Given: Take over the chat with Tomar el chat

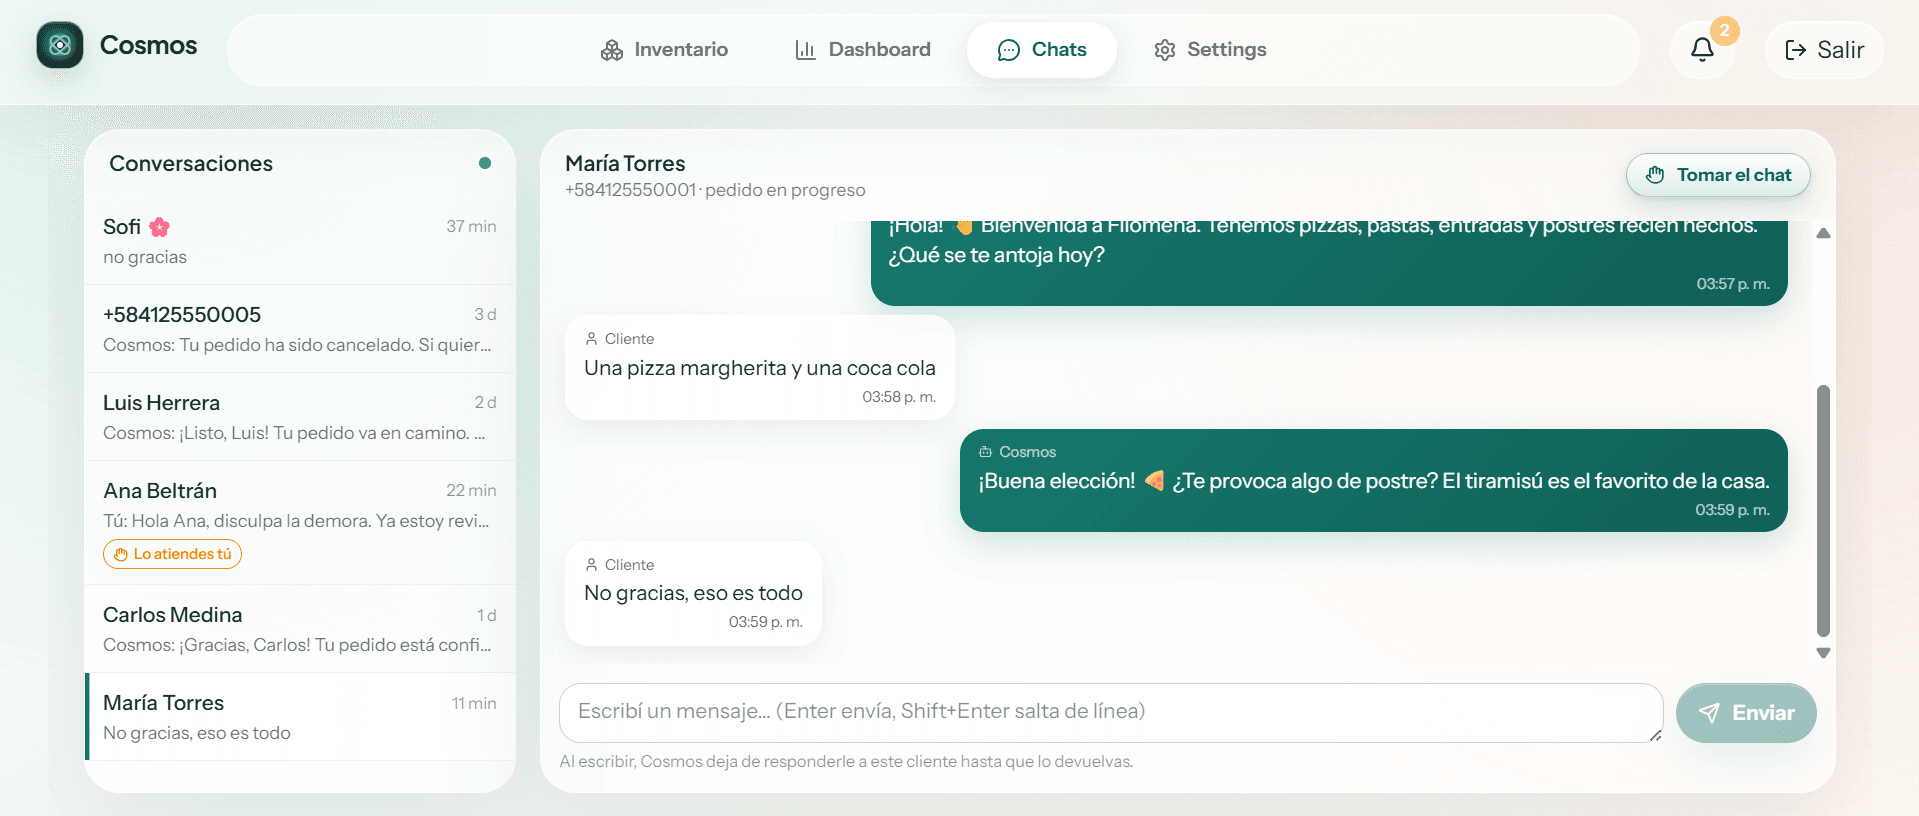Looking at the screenshot, I should click(1718, 175).
